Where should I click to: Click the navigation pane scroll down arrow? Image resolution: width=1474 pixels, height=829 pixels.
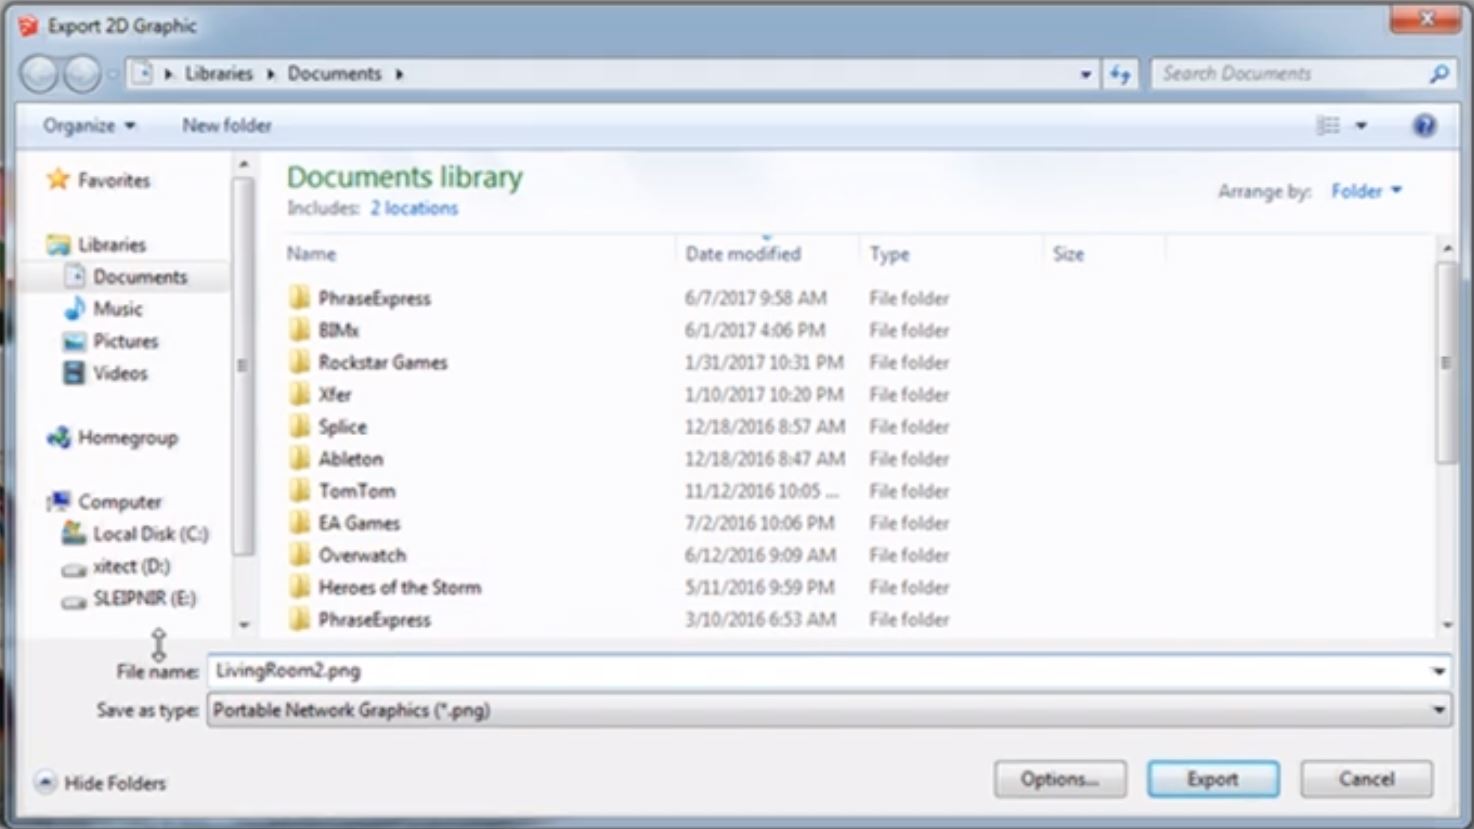(x=244, y=624)
